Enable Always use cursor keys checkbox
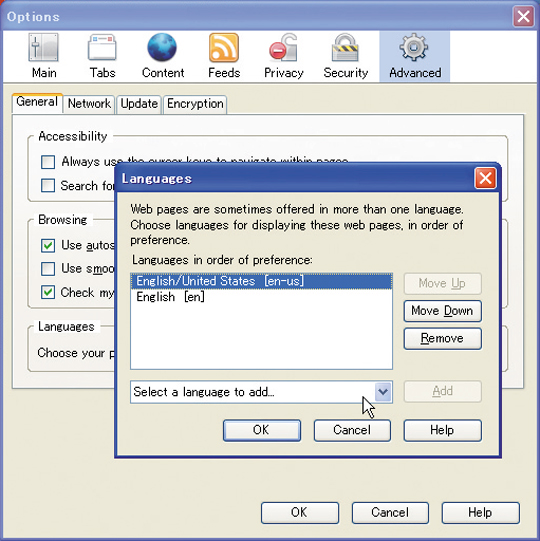540x541 pixels. click(x=48, y=162)
